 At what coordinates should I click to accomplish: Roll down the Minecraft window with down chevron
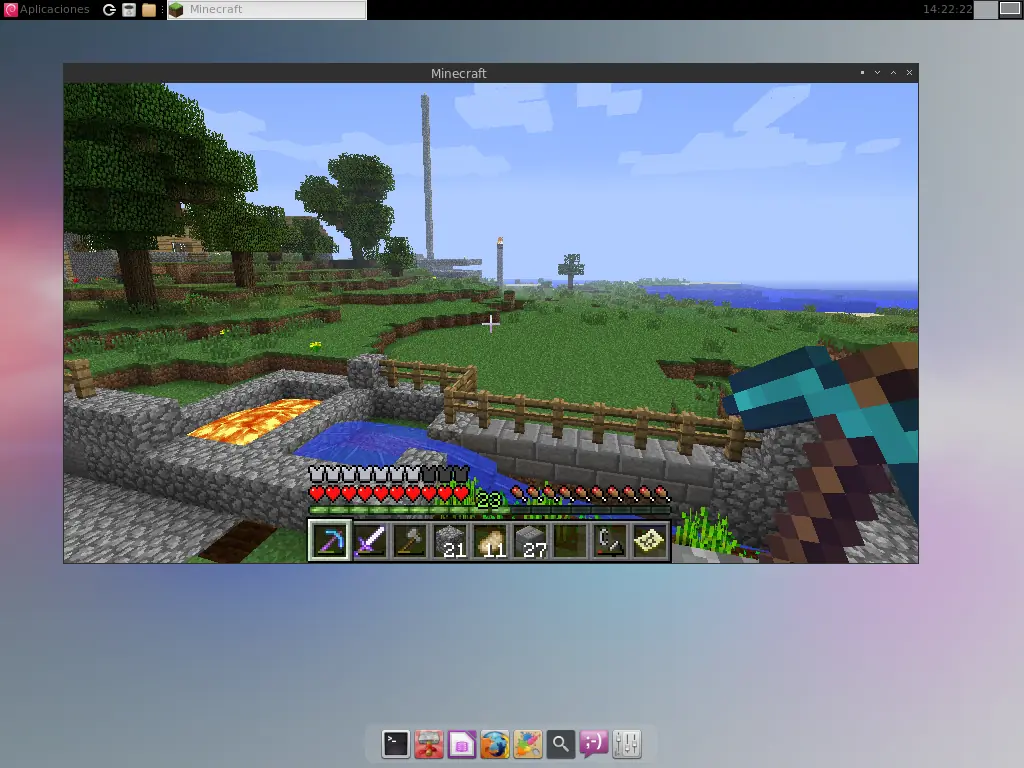(878, 72)
